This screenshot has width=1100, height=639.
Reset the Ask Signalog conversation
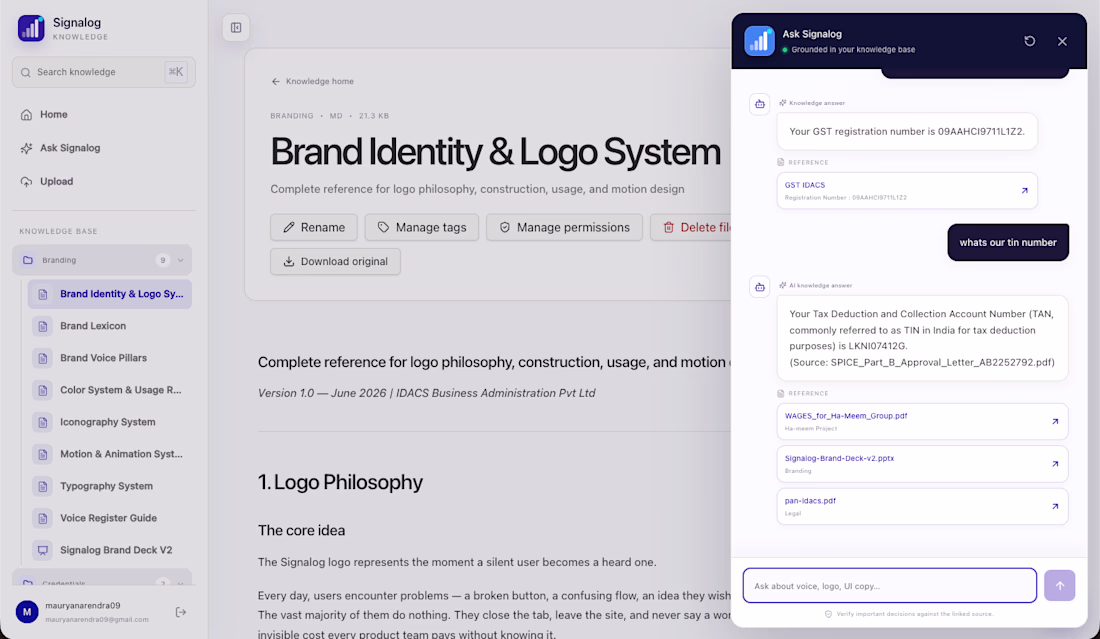coord(1029,41)
